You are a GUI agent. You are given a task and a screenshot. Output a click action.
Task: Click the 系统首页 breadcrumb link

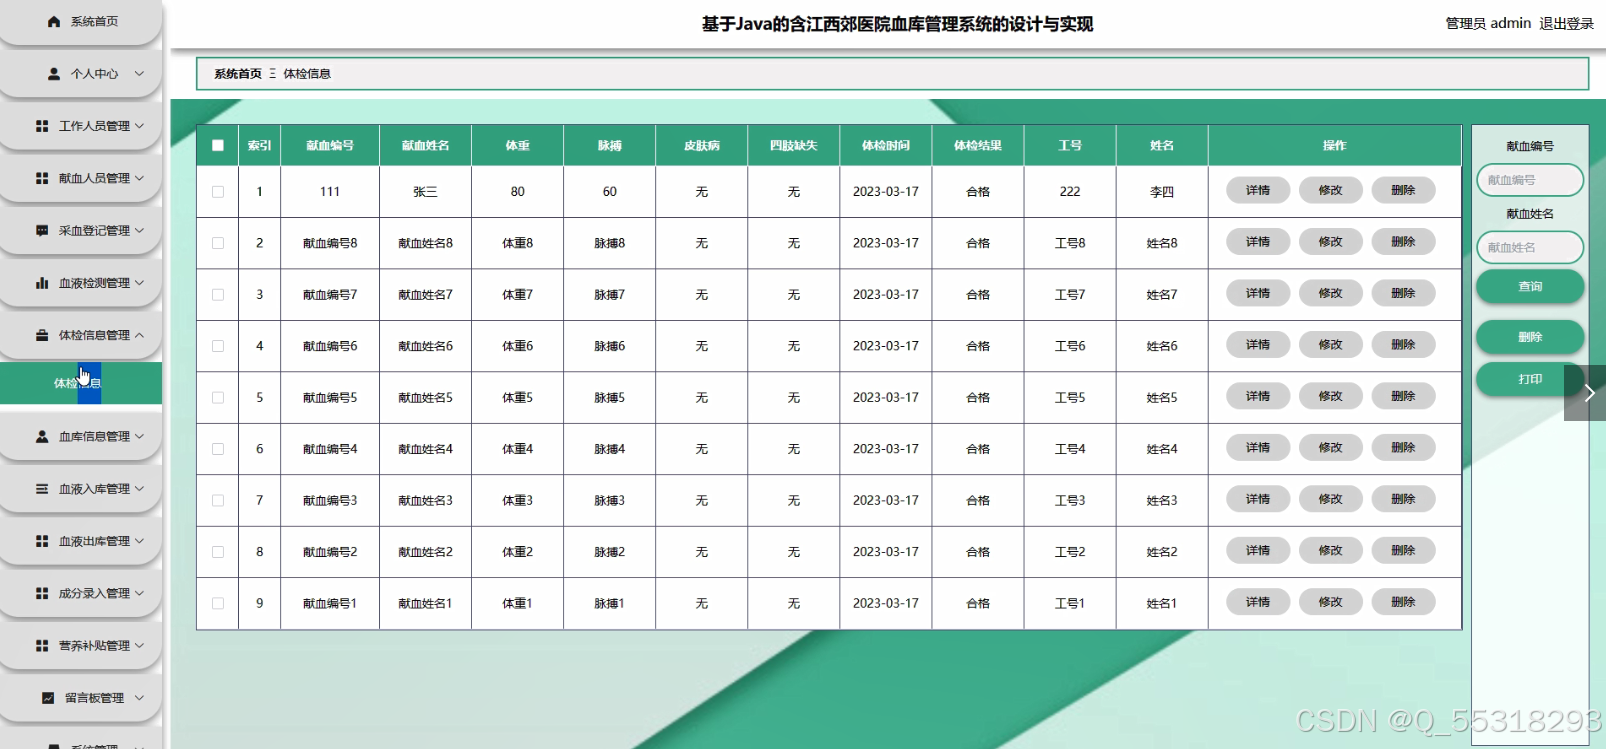click(x=238, y=74)
